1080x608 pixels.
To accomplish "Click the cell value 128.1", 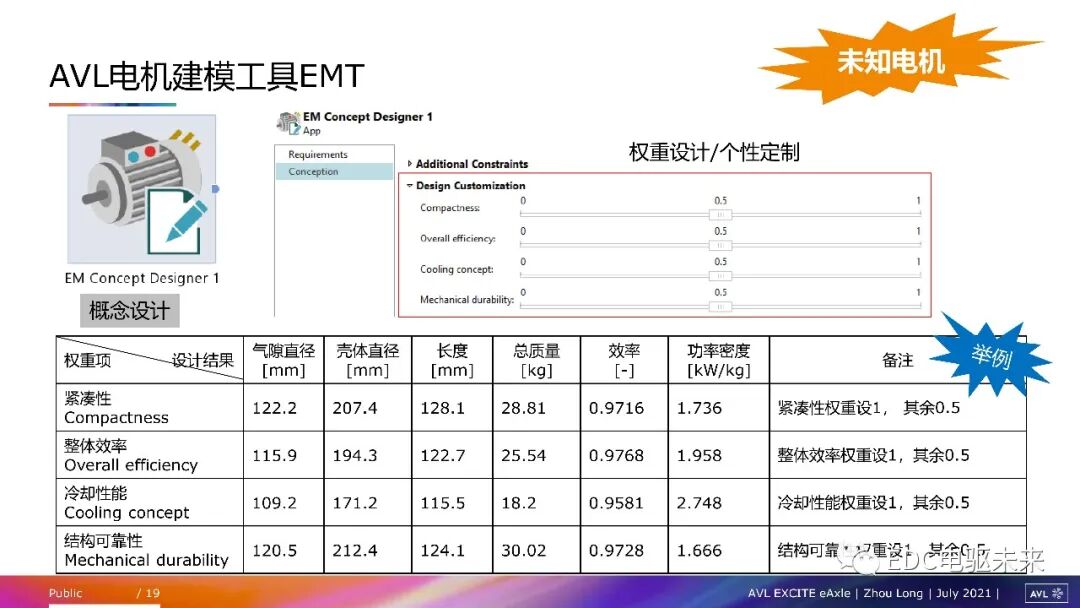I will coord(442,408).
